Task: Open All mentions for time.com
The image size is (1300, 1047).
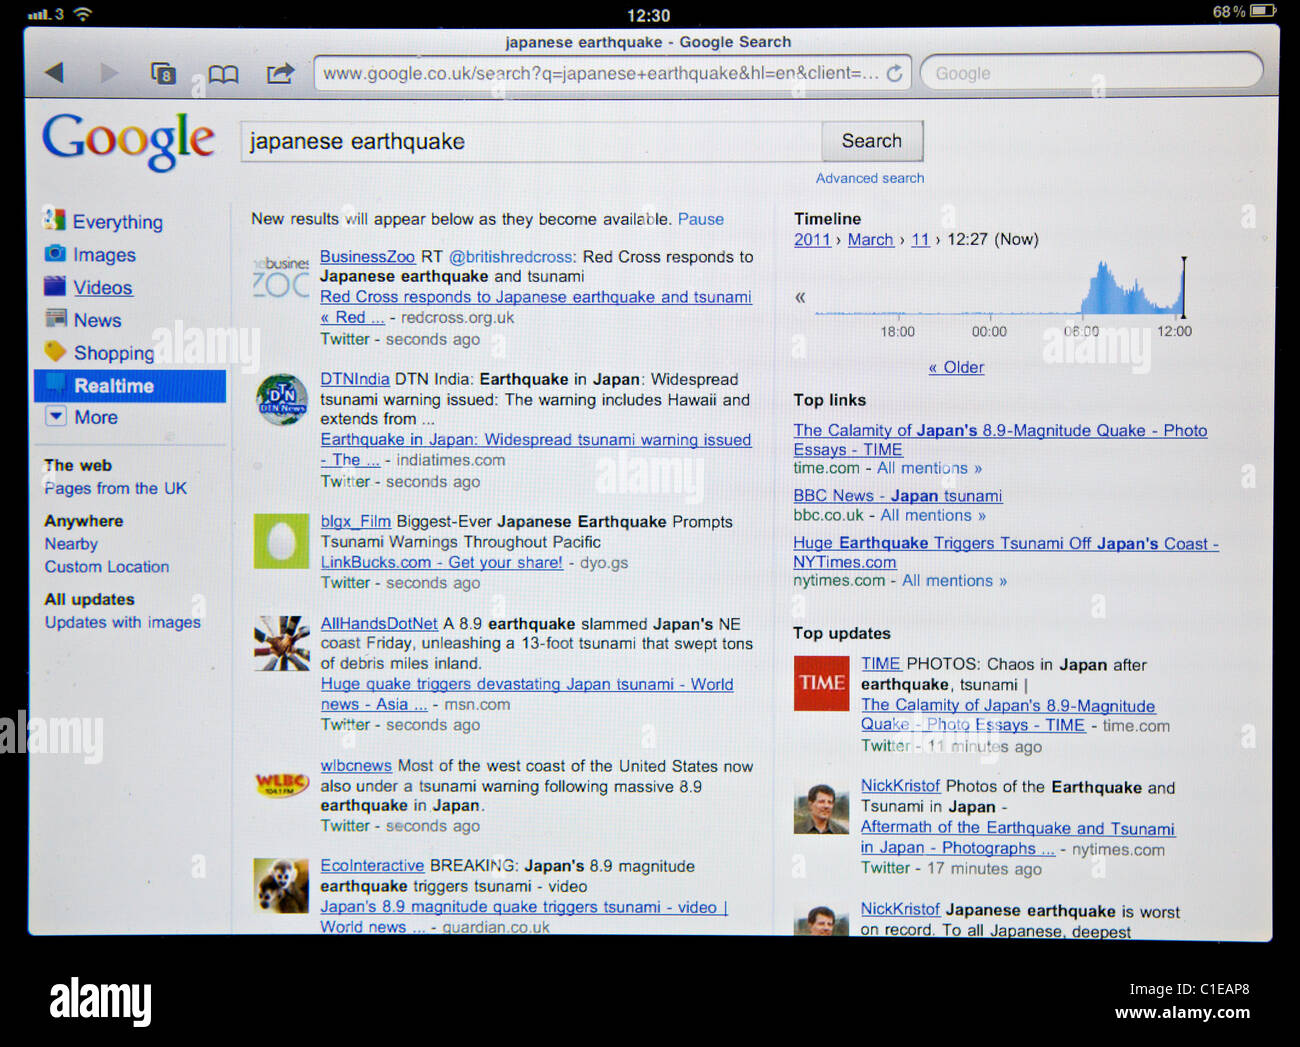Action: click(x=930, y=468)
